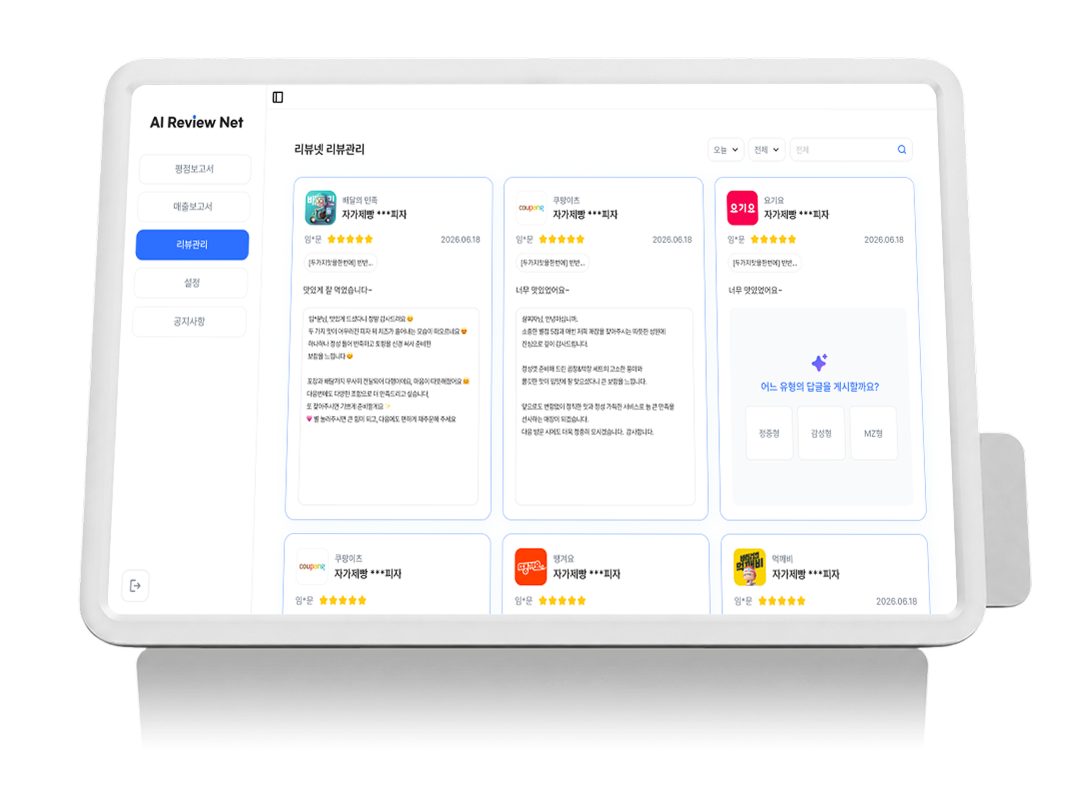Click the 요기요 red app icon
Image resolution: width=1080 pixels, height=798 pixels.
742,208
